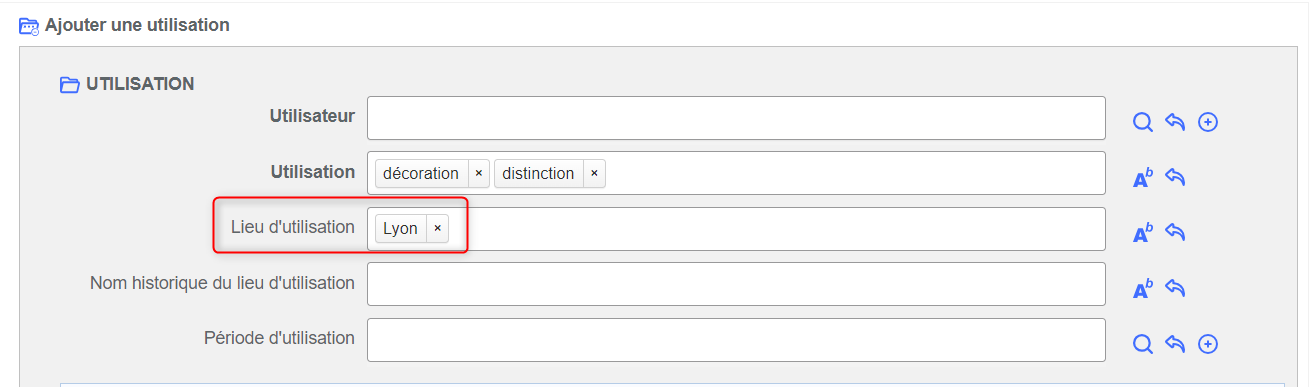Screen dimensions: 1313x387
Task: Click the search magnifier icon beside Utilisateur
Action: pos(1143,122)
